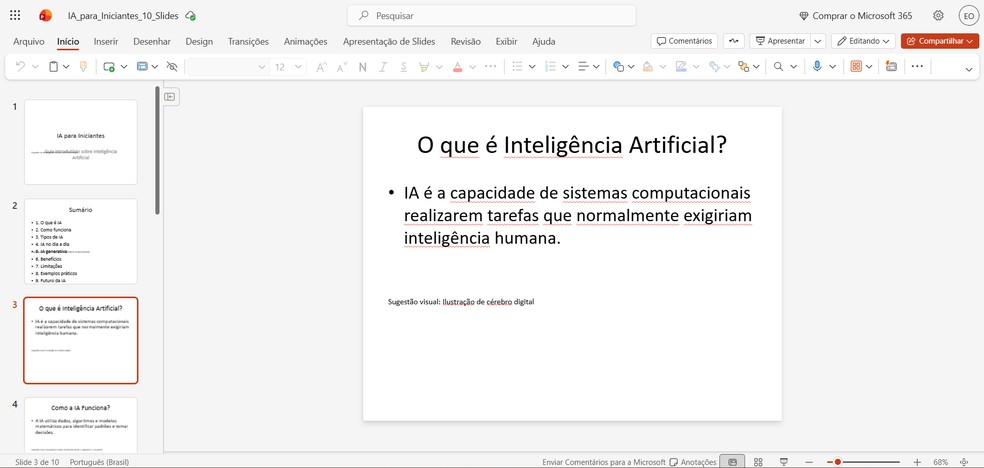Screen dimensions: 984x468
Task: Open the Animações tab
Action: 306,41
